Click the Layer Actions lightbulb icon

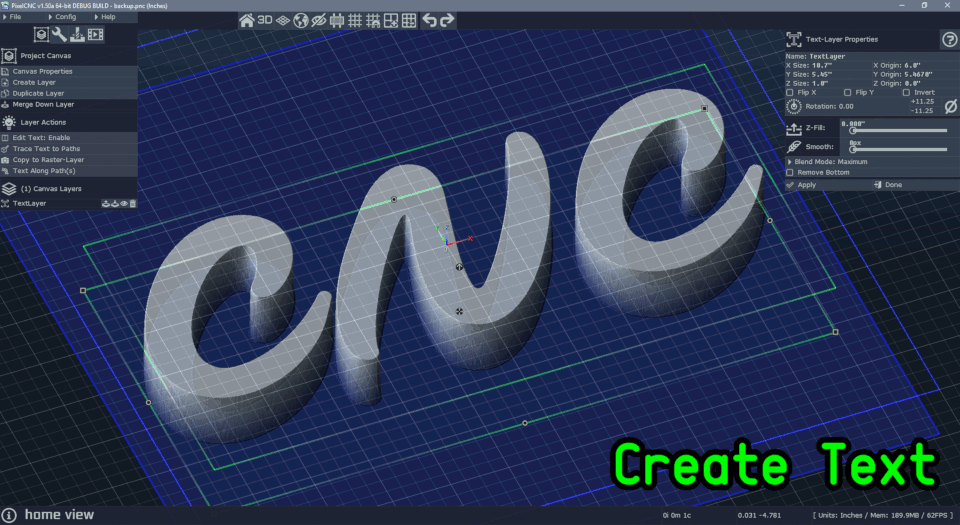click(x=9, y=122)
